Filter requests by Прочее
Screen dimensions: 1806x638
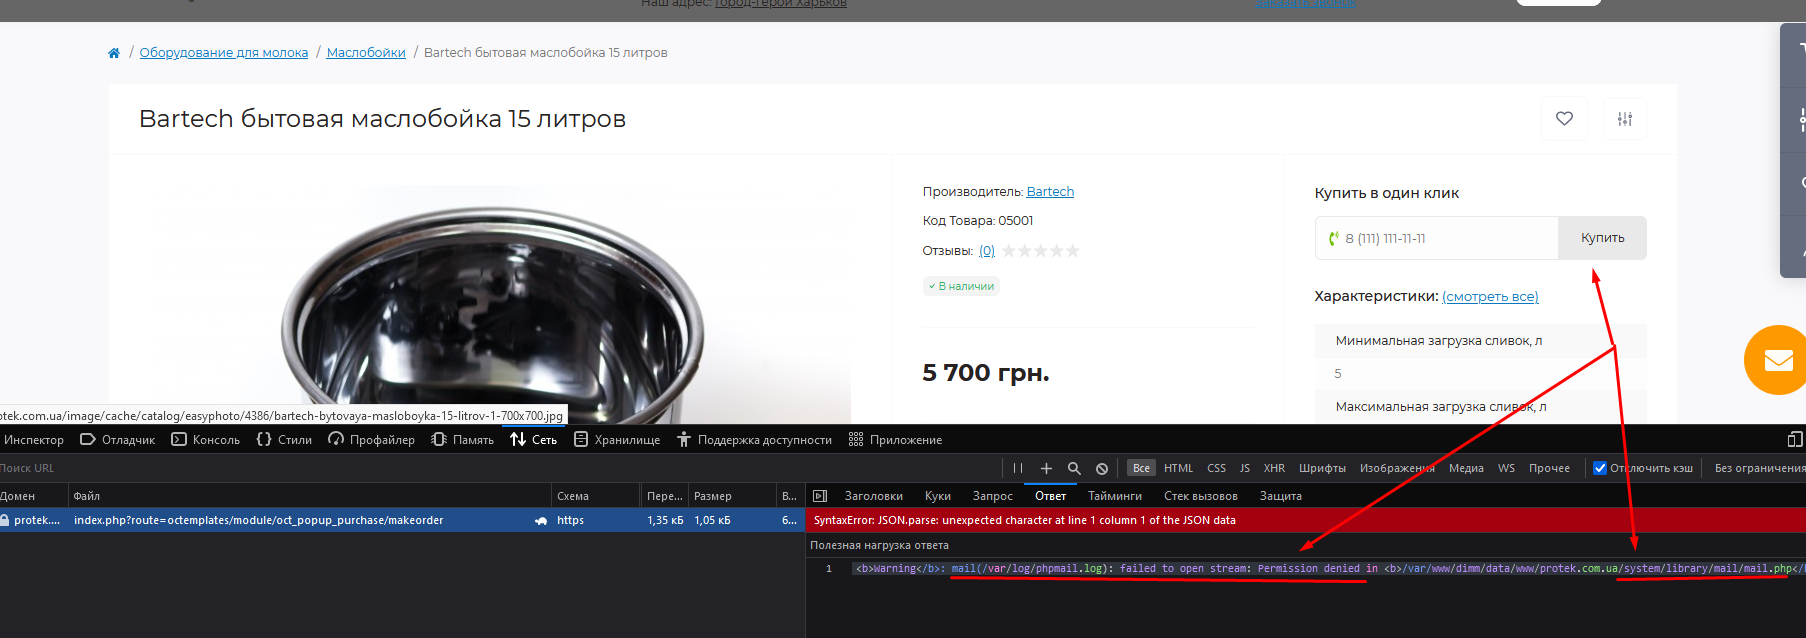click(1549, 468)
